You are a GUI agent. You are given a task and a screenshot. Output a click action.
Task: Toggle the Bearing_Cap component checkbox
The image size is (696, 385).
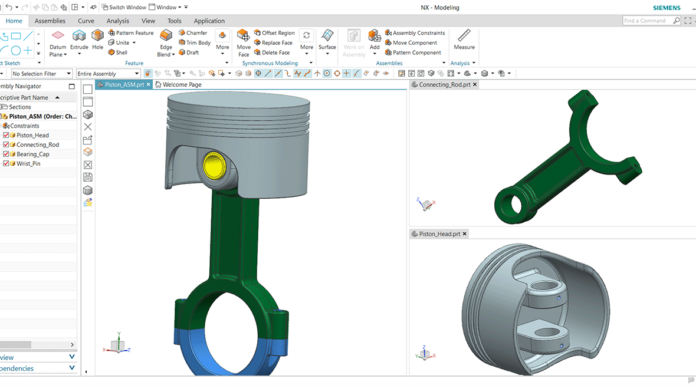(x=6, y=154)
